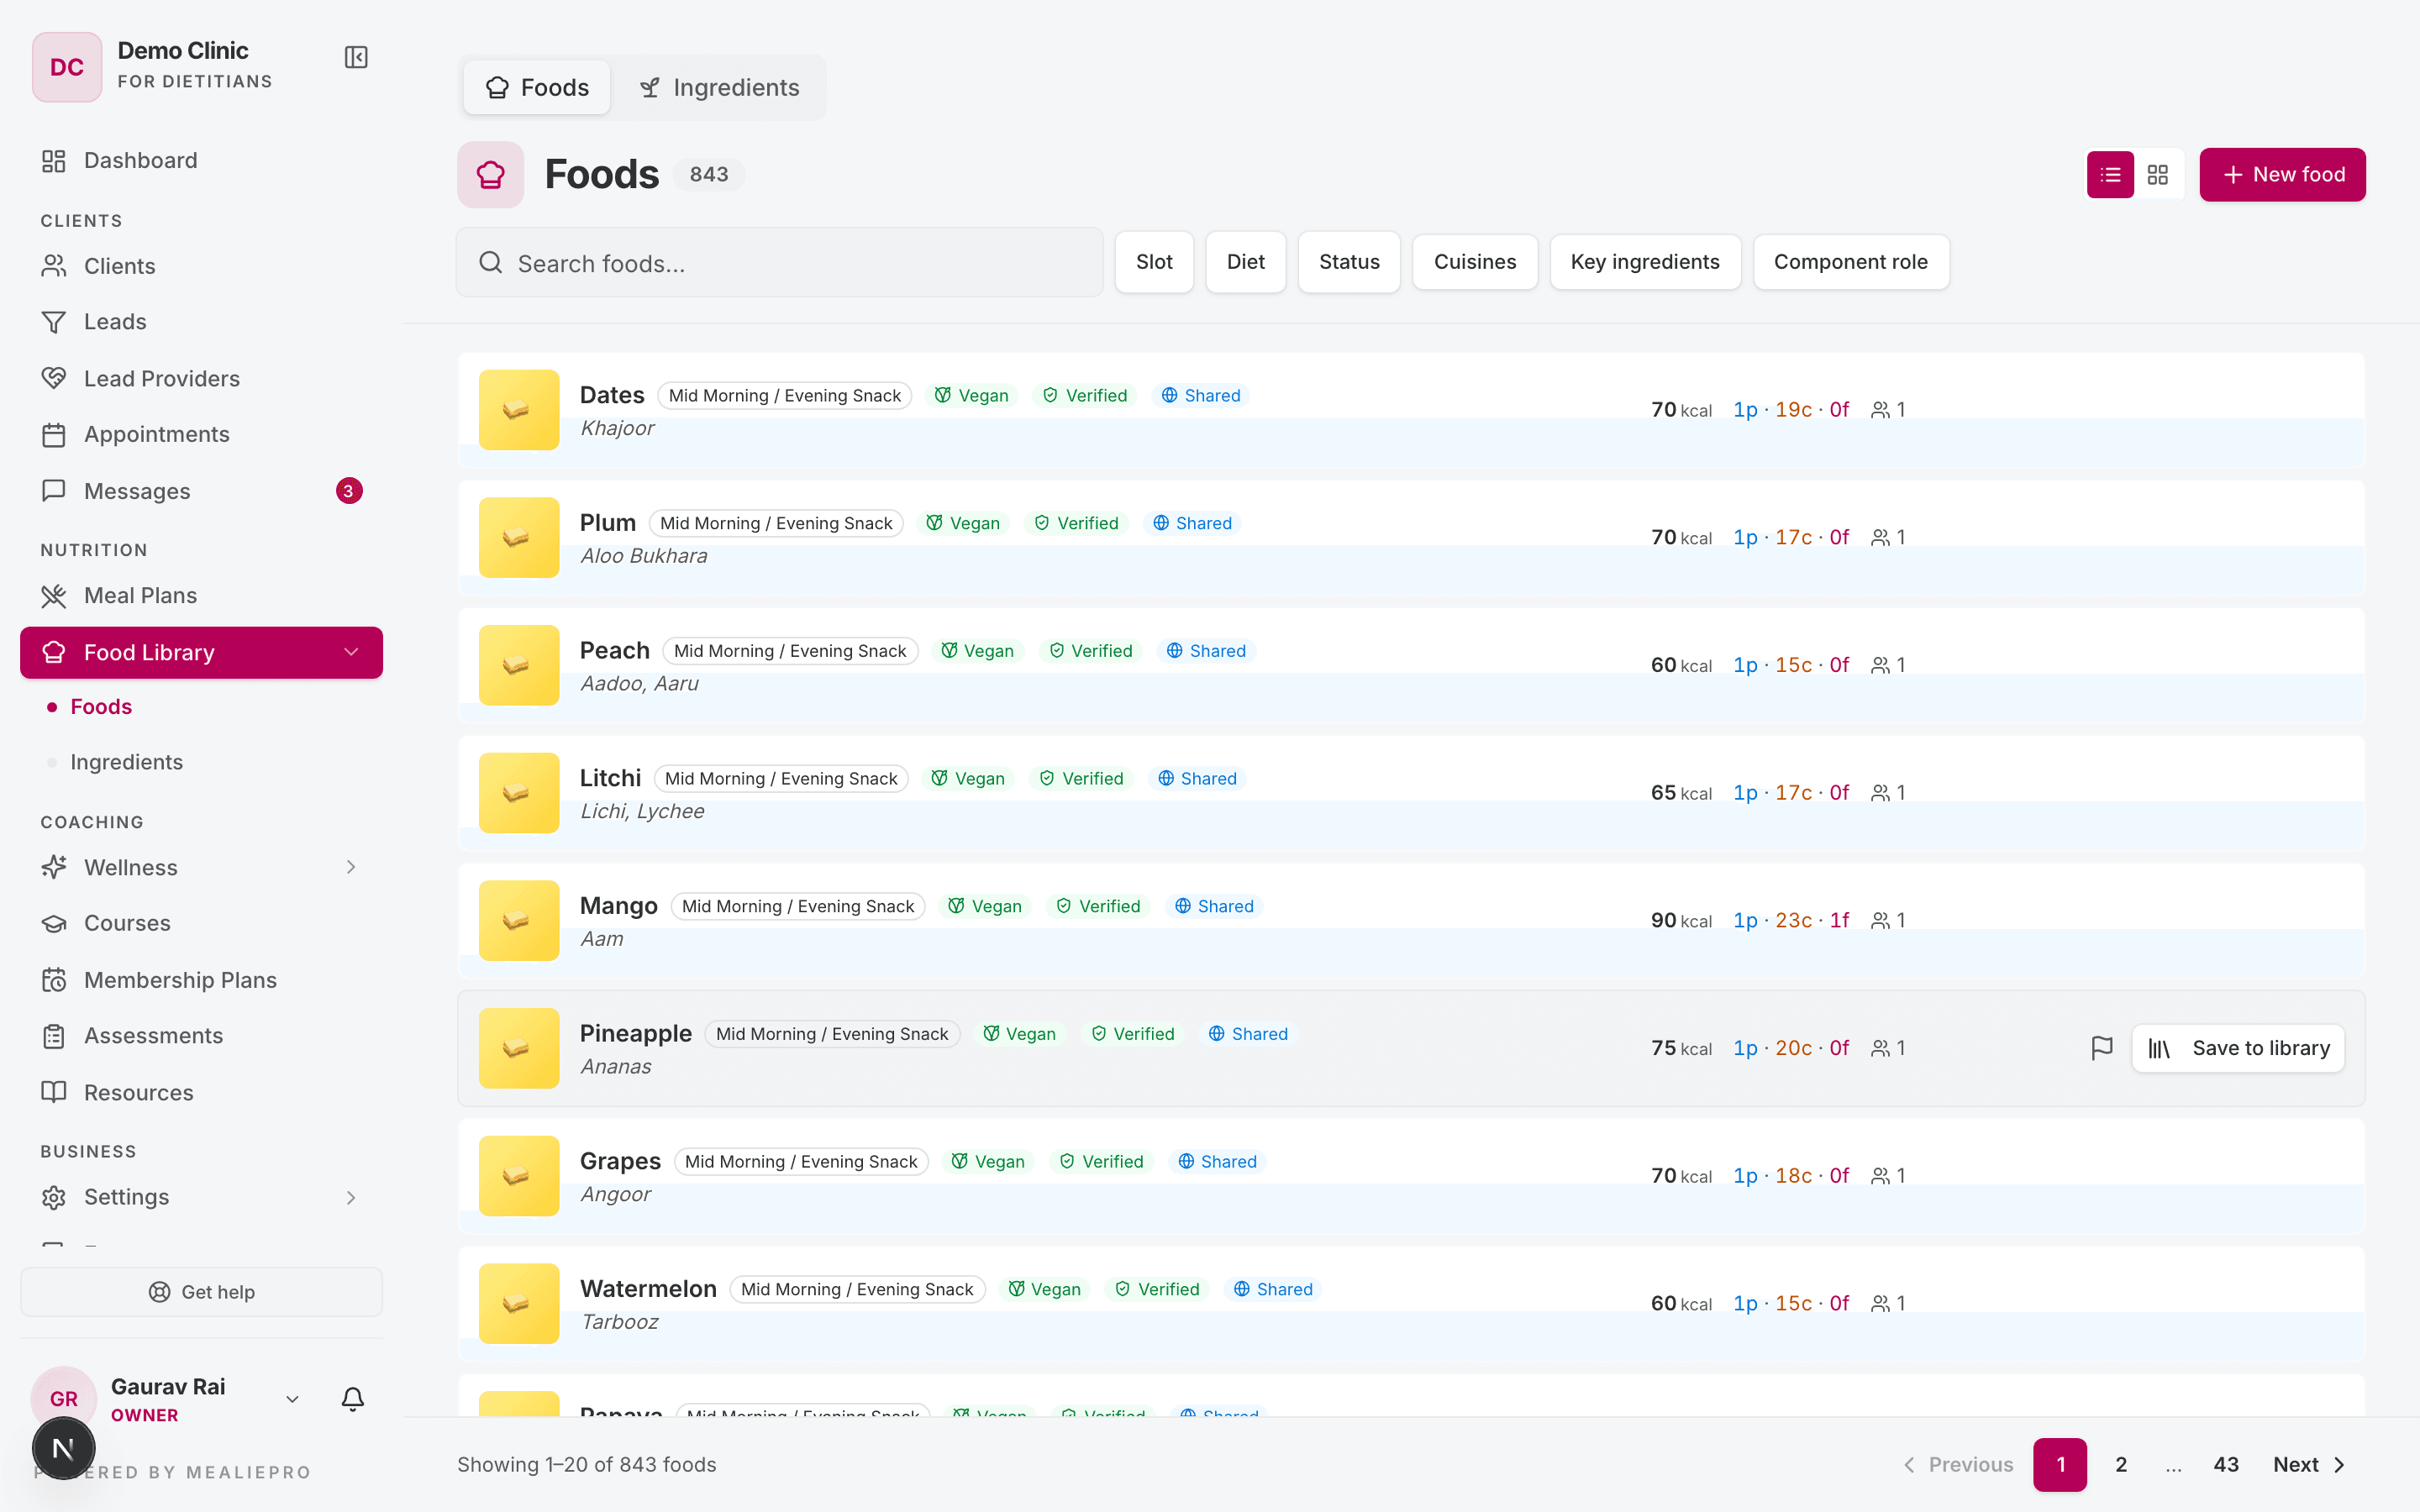Select the Foods tab
The width and height of the screenshot is (2420, 1512).
tap(537, 88)
